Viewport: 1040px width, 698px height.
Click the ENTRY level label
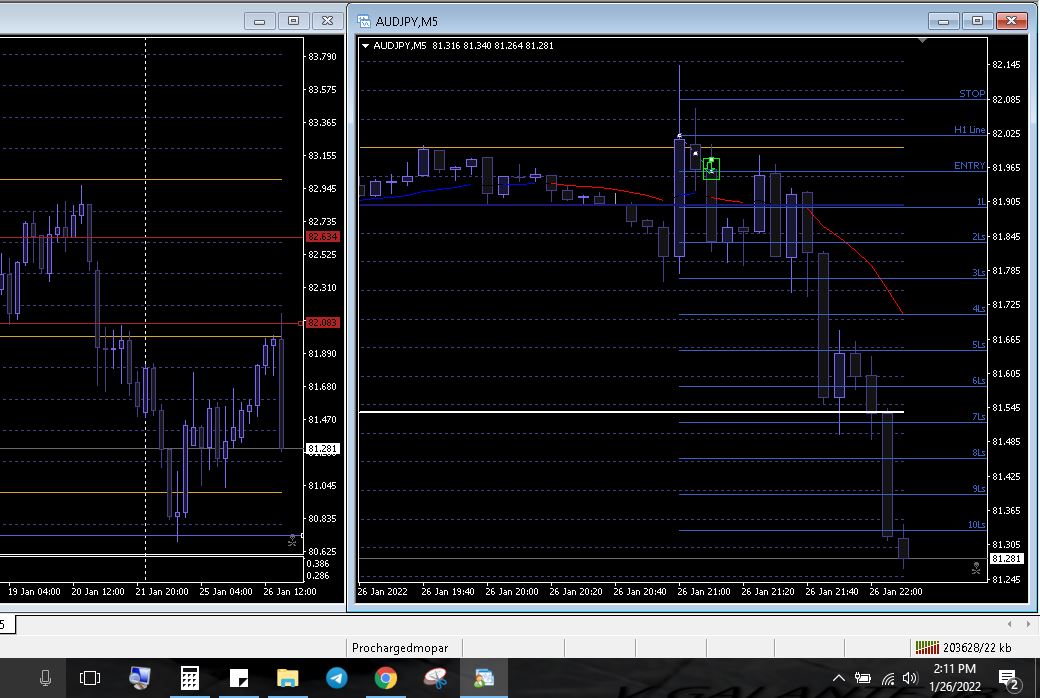coord(969,166)
